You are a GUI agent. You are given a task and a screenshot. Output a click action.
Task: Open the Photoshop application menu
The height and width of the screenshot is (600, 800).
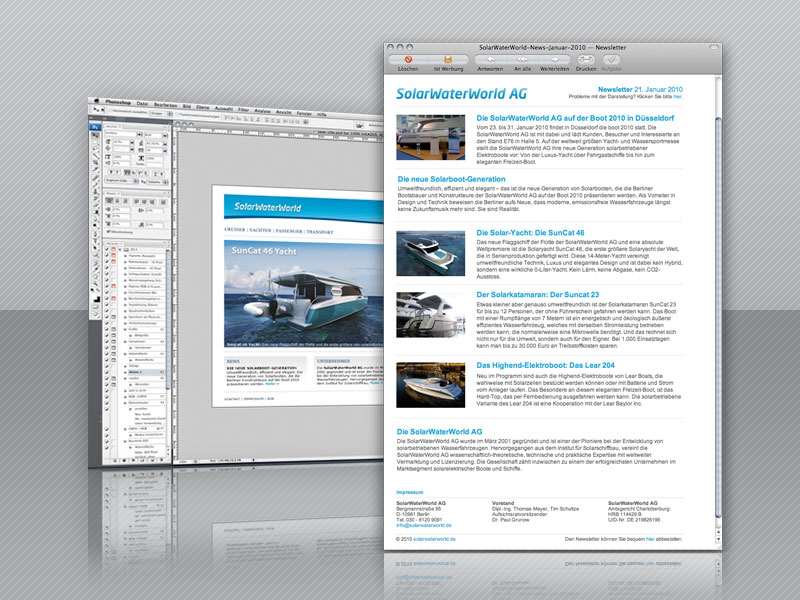point(118,102)
